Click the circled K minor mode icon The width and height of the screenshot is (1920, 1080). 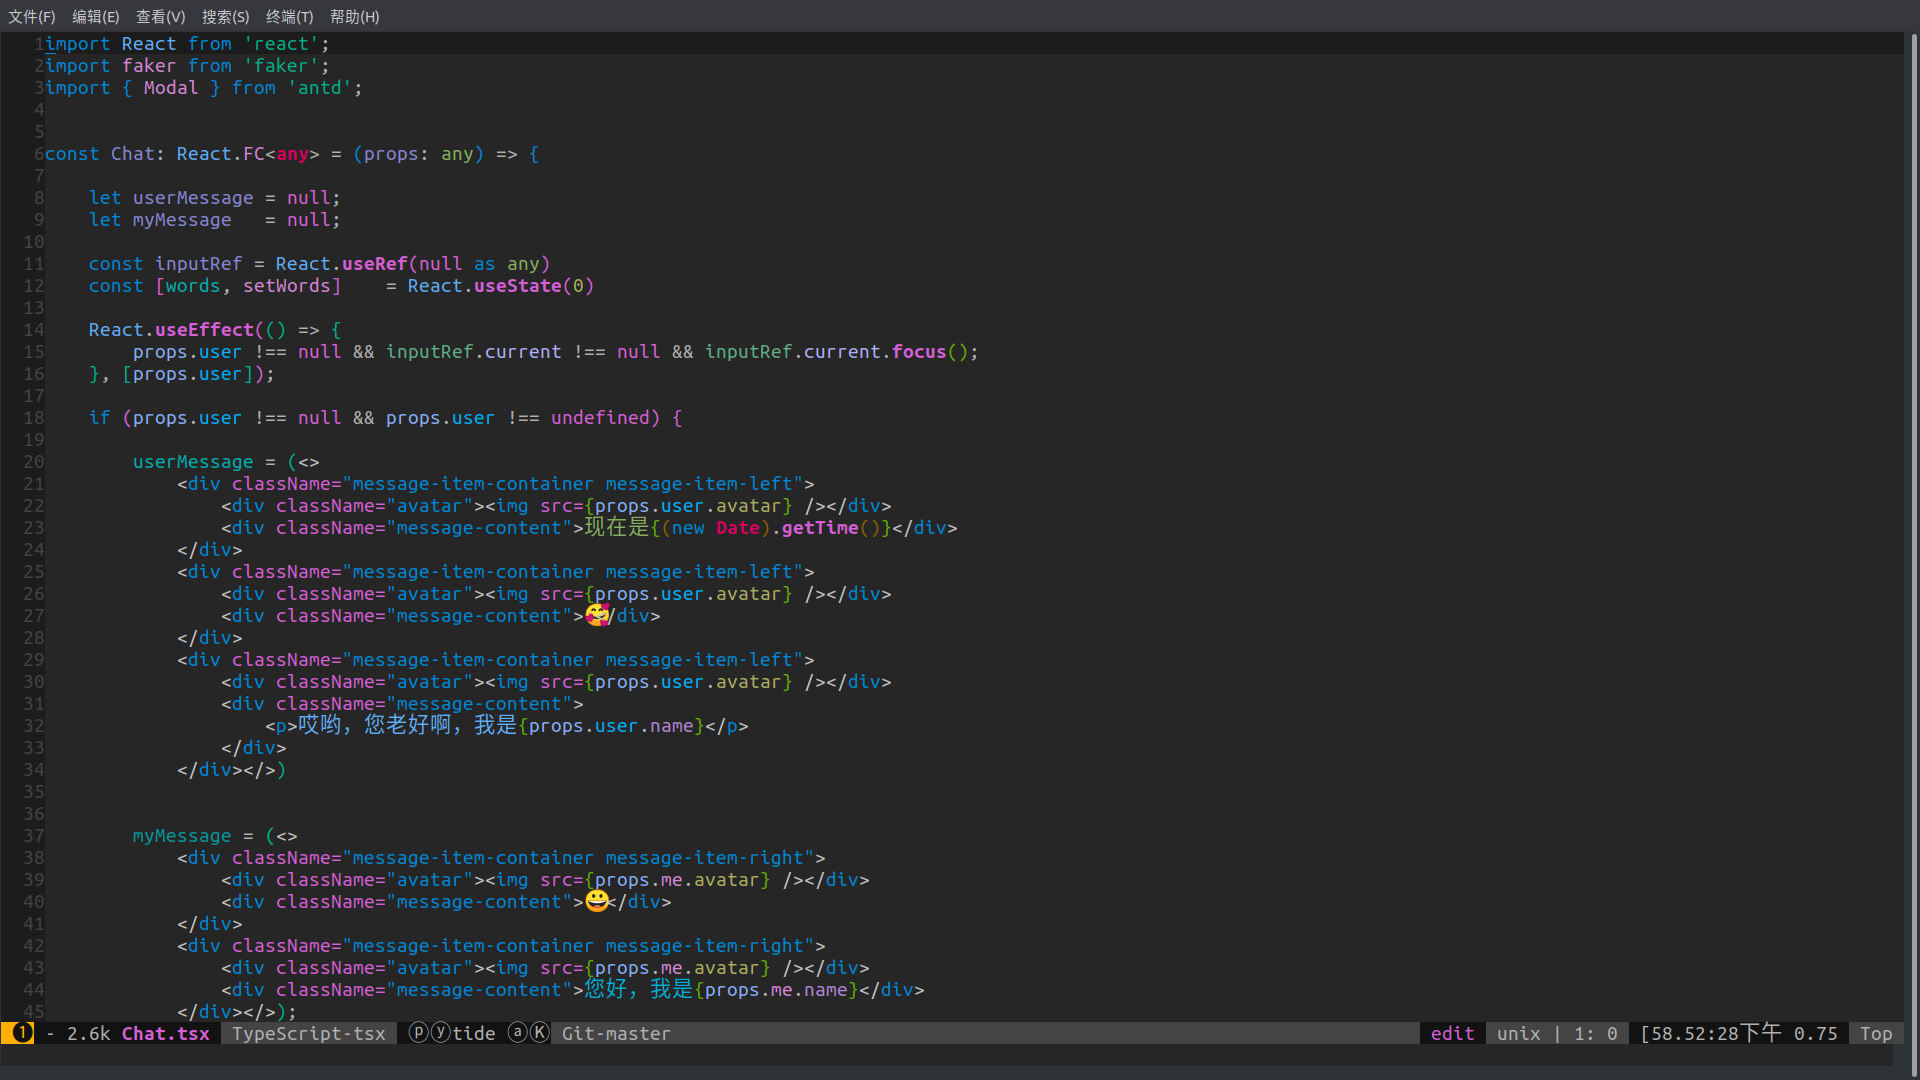pos(540,1033)
